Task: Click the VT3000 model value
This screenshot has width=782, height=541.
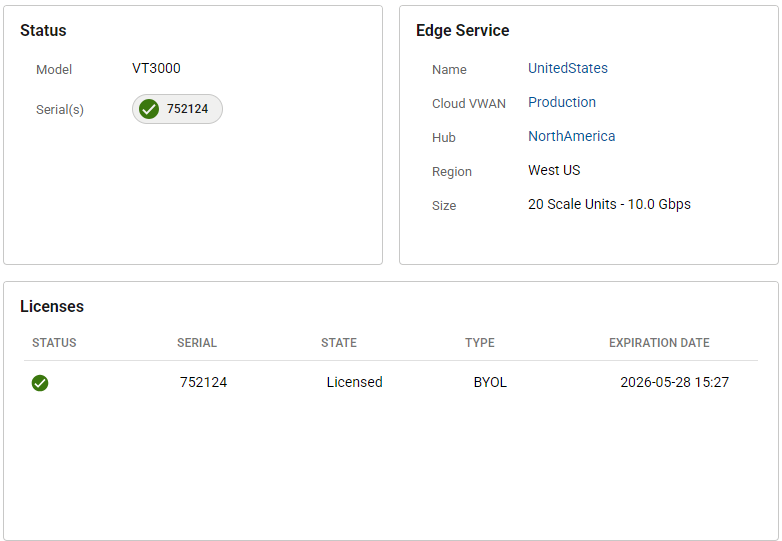Action: point(156,68)
